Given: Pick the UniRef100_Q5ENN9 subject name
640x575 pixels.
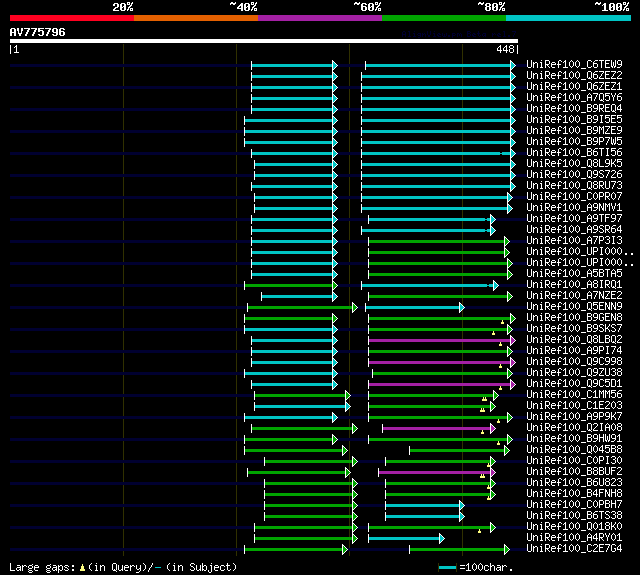Looking at the screenshot, I should point(574,307).
